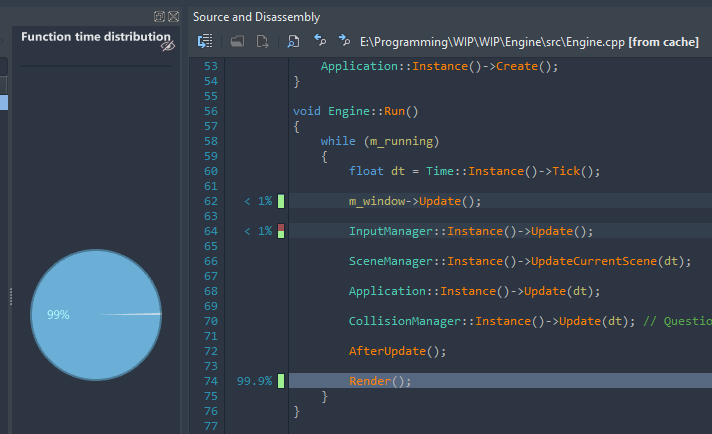Viewport: 712px width, 434px height.
Task: Go to previous search result arrow icon
Action: [320, 40]
